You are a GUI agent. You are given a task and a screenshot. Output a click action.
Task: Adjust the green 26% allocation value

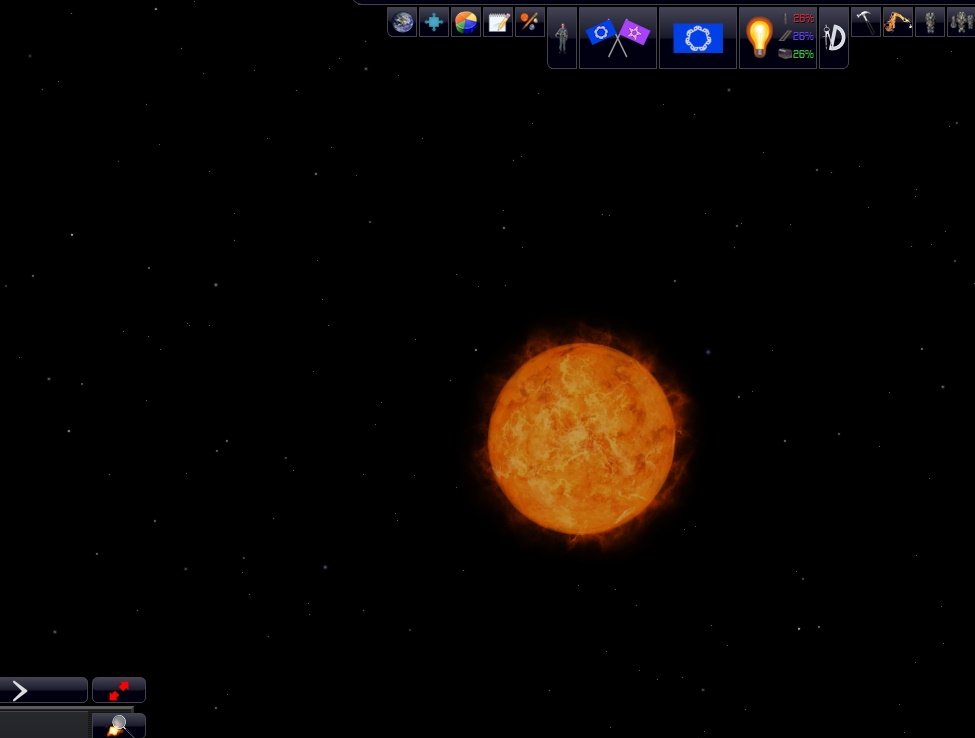tap(802, 54)
